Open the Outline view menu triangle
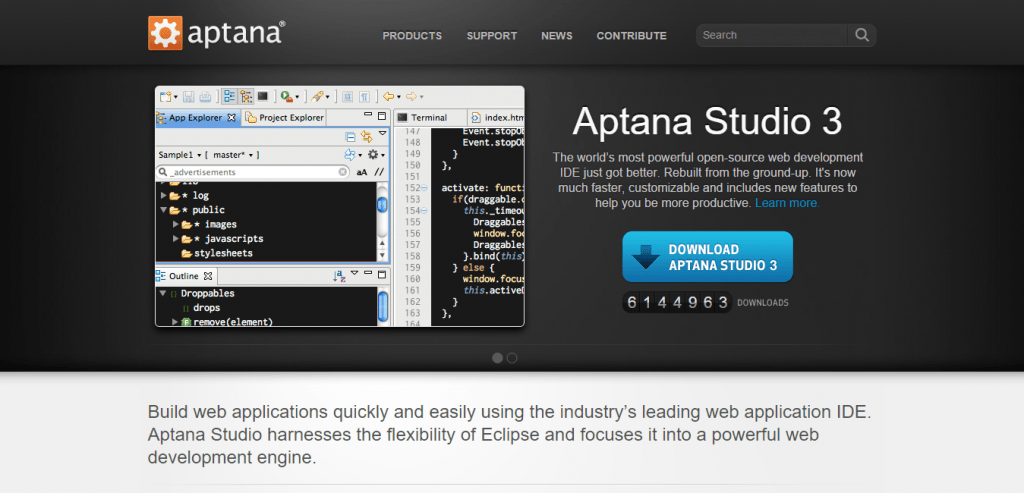 click(355, 273)
